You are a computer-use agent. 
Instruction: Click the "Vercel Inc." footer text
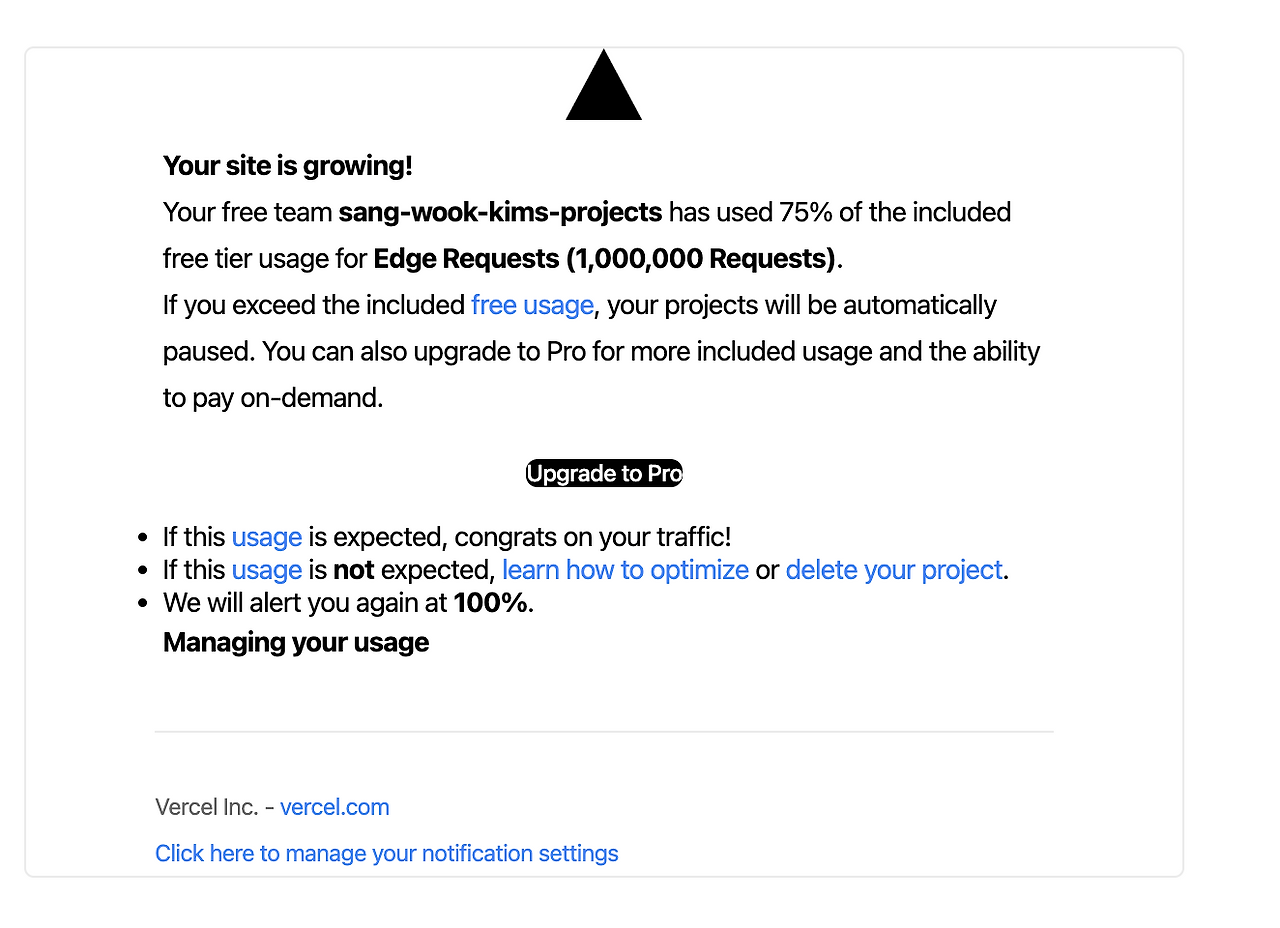click(x=206, y=807)
